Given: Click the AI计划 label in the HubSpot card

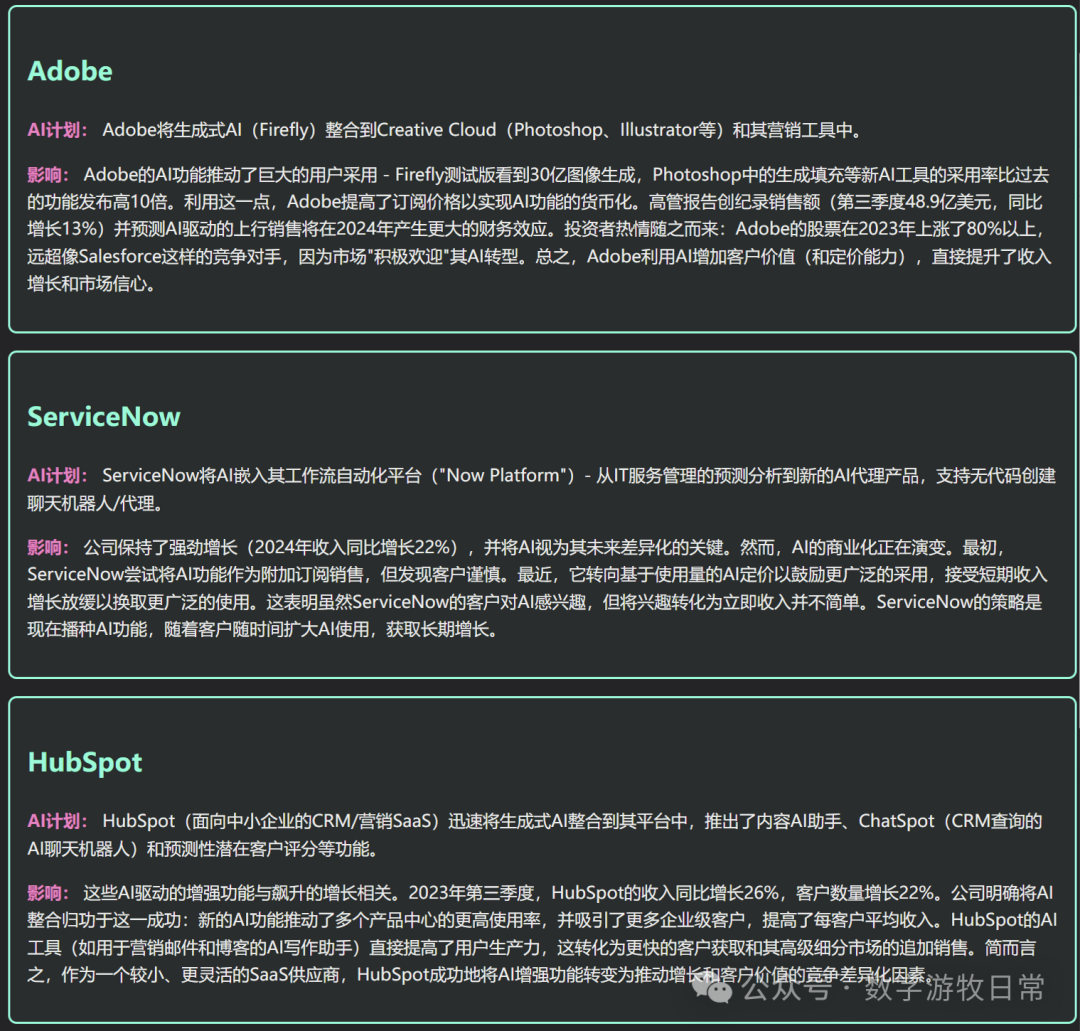Looking at the screenshot, I should pos(57,822).
